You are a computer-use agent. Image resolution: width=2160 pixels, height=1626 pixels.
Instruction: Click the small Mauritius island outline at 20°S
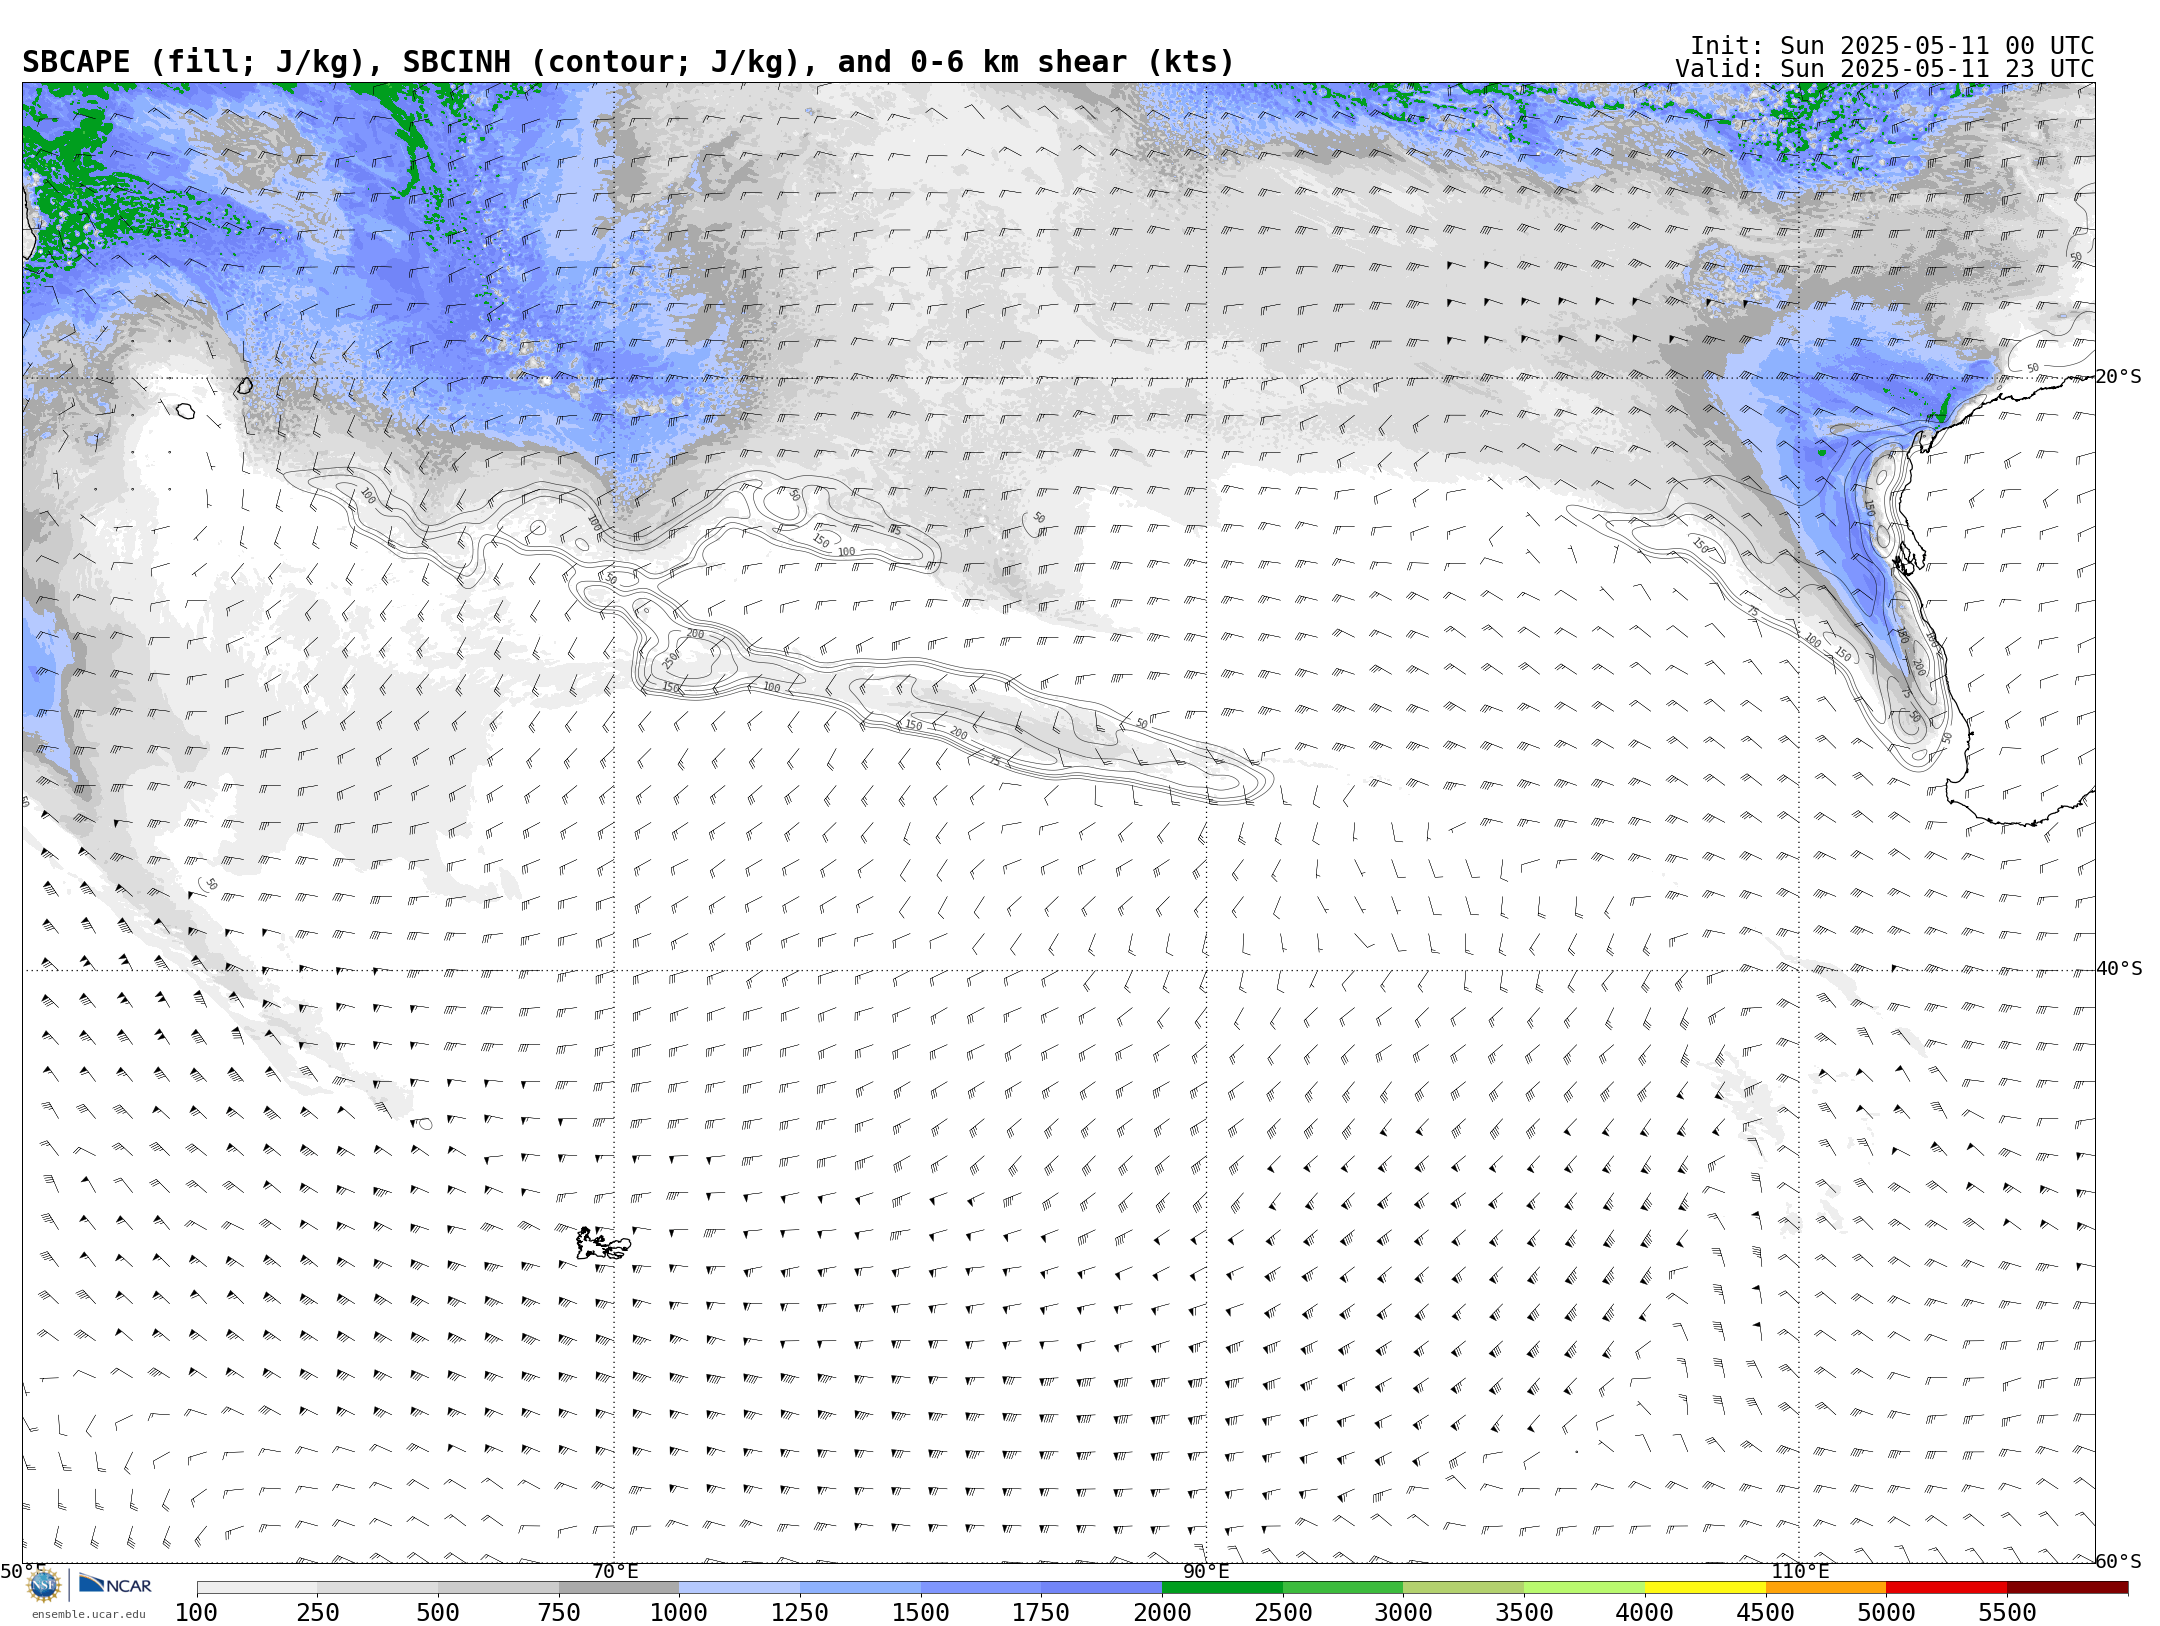point(245,385)
